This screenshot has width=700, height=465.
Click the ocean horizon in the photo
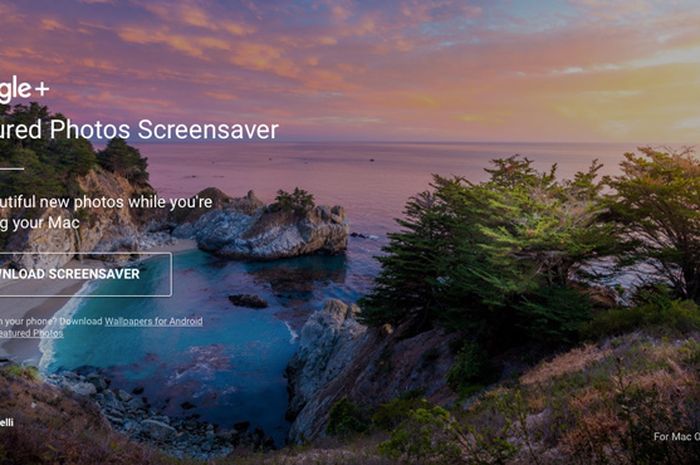424,143
